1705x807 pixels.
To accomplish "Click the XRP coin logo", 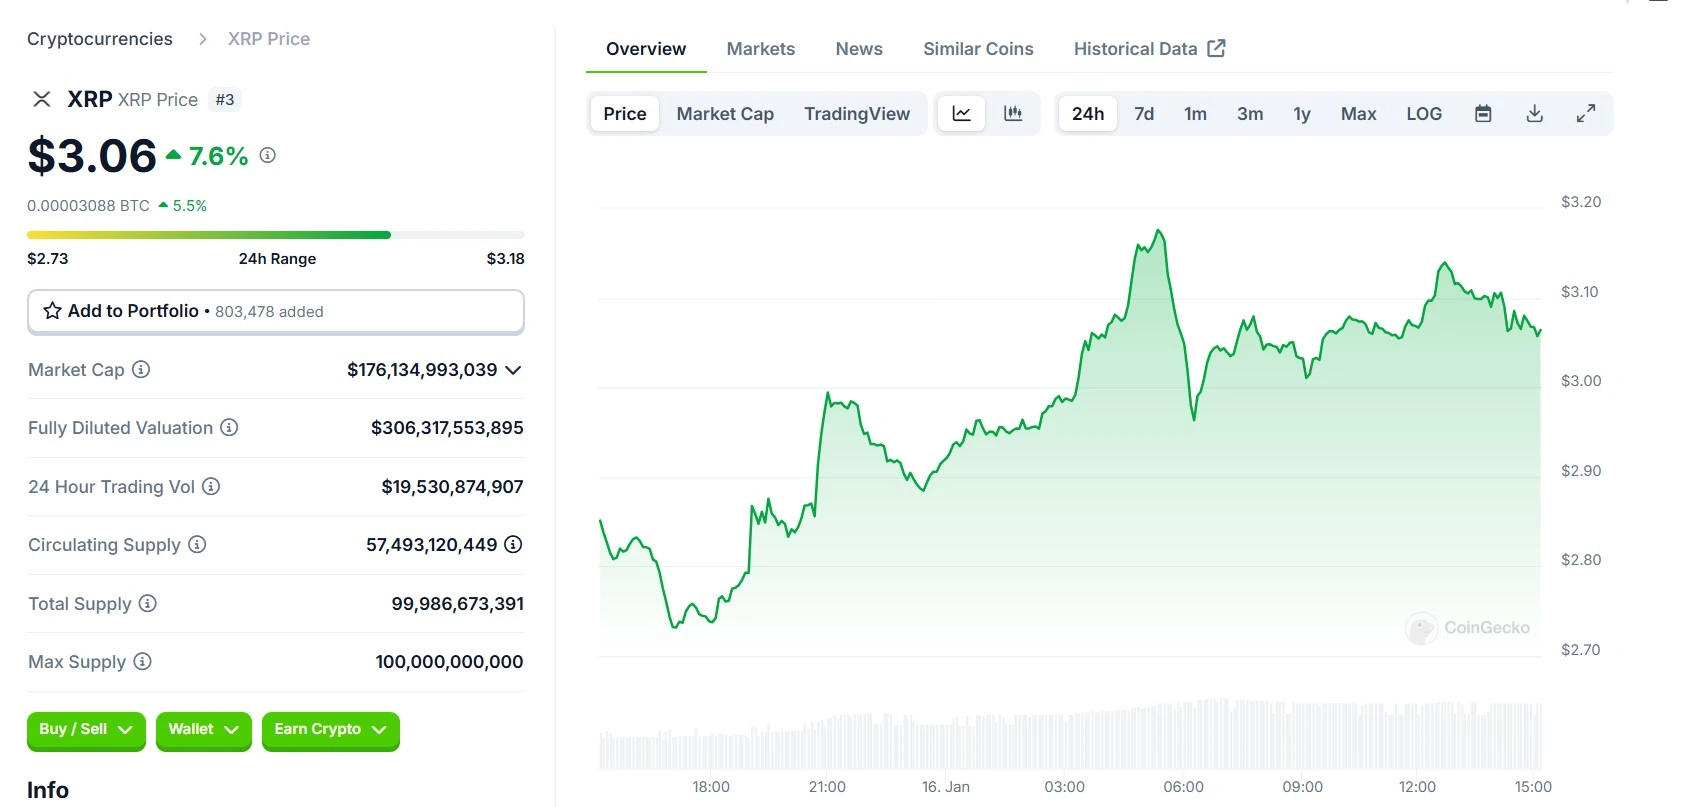I will click(42, 99).
